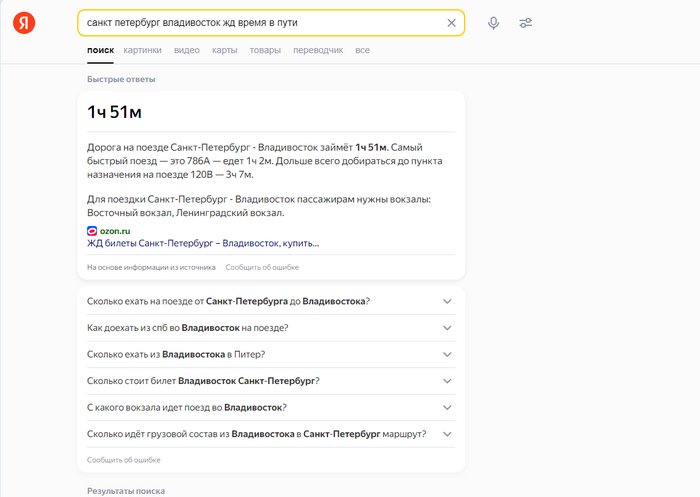Switch to the видео tab

pyautogui.click(x=186, y=50)
